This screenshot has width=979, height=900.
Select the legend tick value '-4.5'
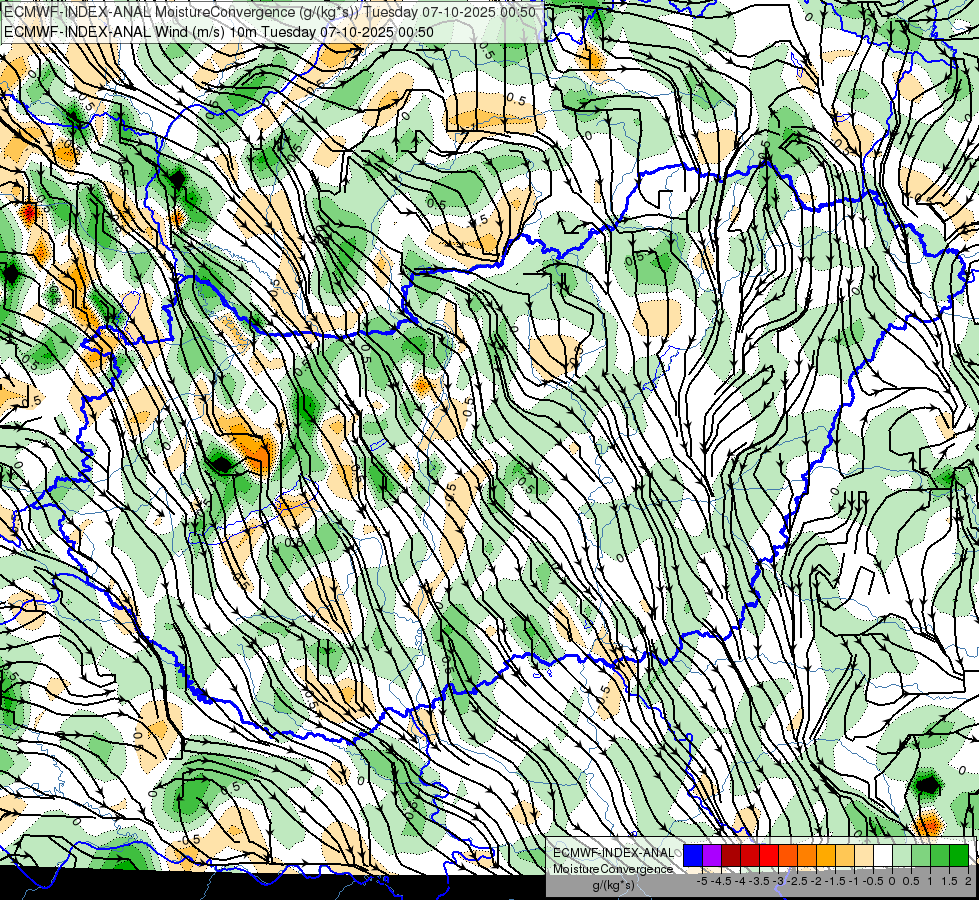tap(721, 881)
